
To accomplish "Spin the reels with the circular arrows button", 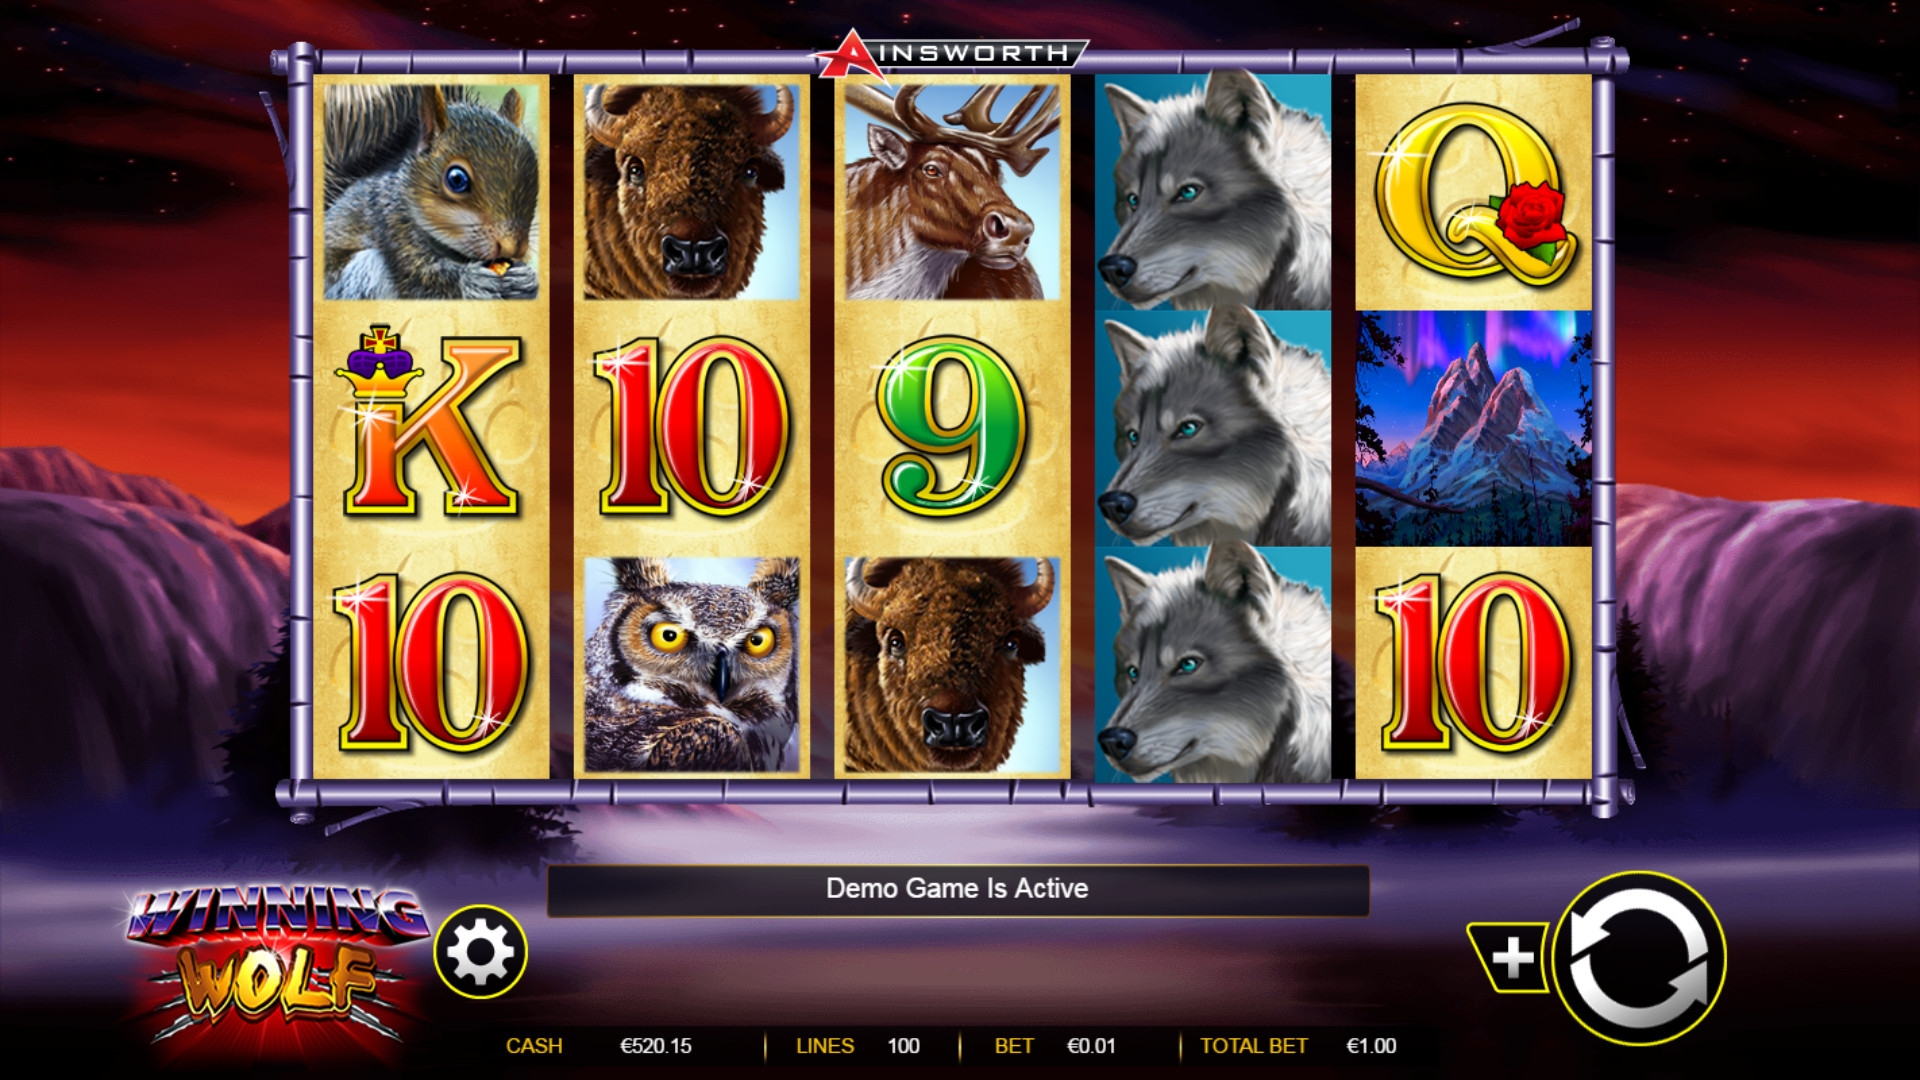I will click(x=1639, y=959).
